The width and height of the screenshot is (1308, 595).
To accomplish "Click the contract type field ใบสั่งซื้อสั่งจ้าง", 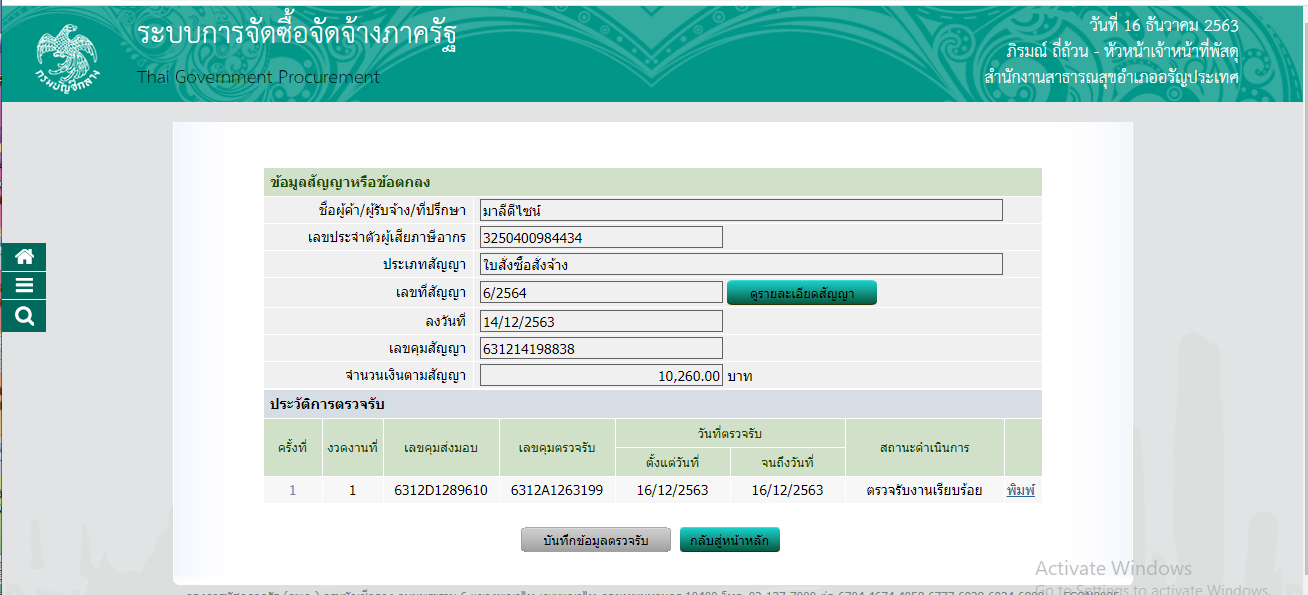I will point(740,264).
